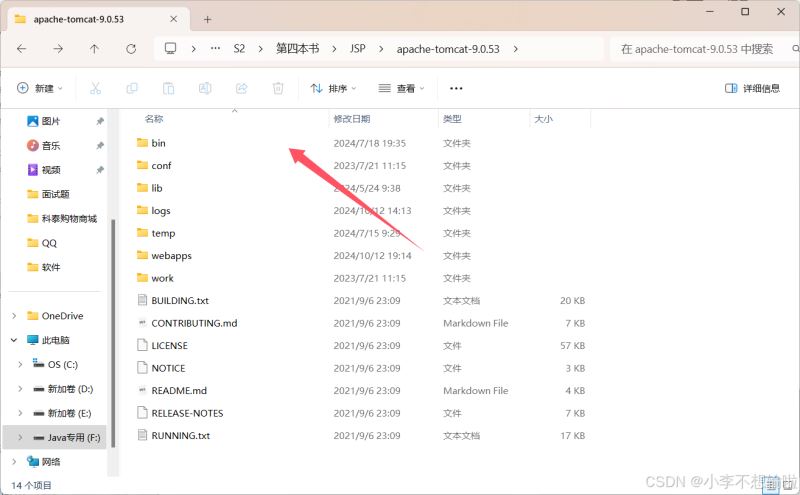Expand the OS (C:) drive node

tap(20, 364)
